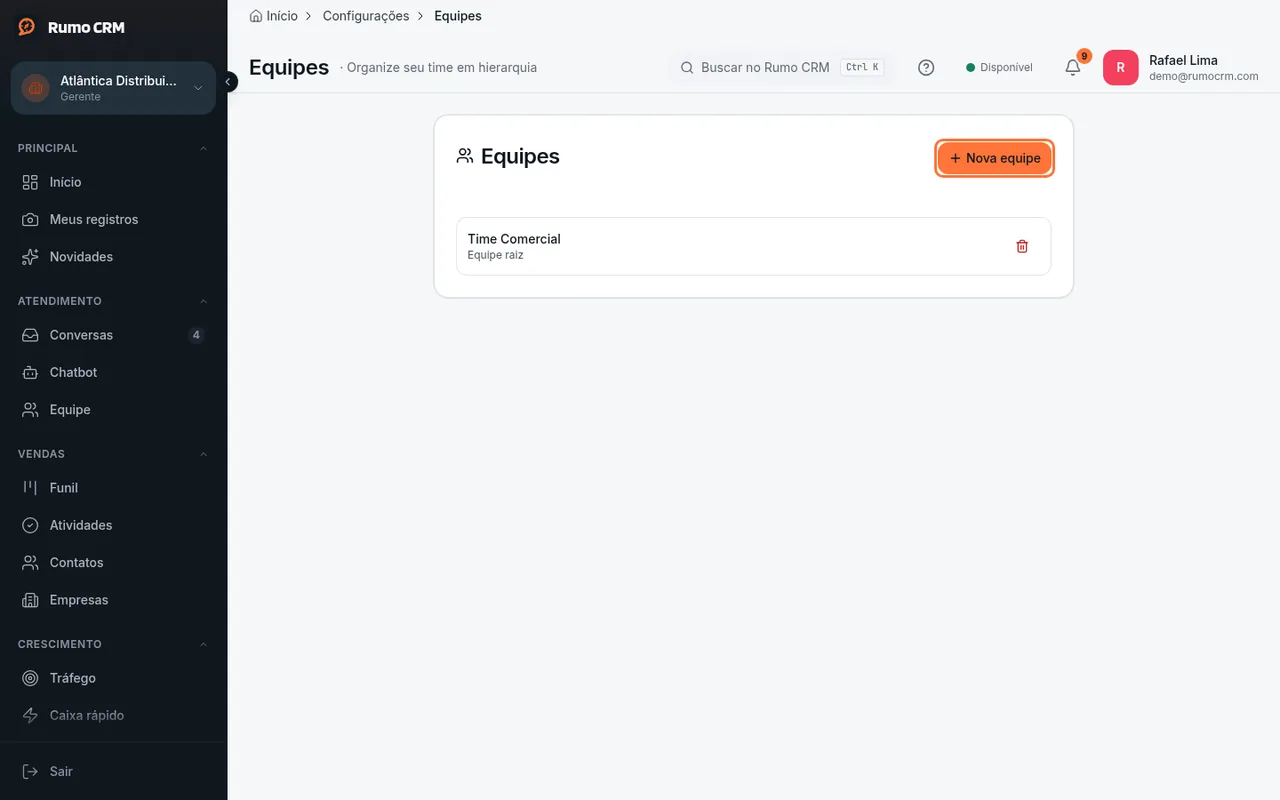
Task: Click the Configurações breadcrumb link
Action: click(366, 16)
